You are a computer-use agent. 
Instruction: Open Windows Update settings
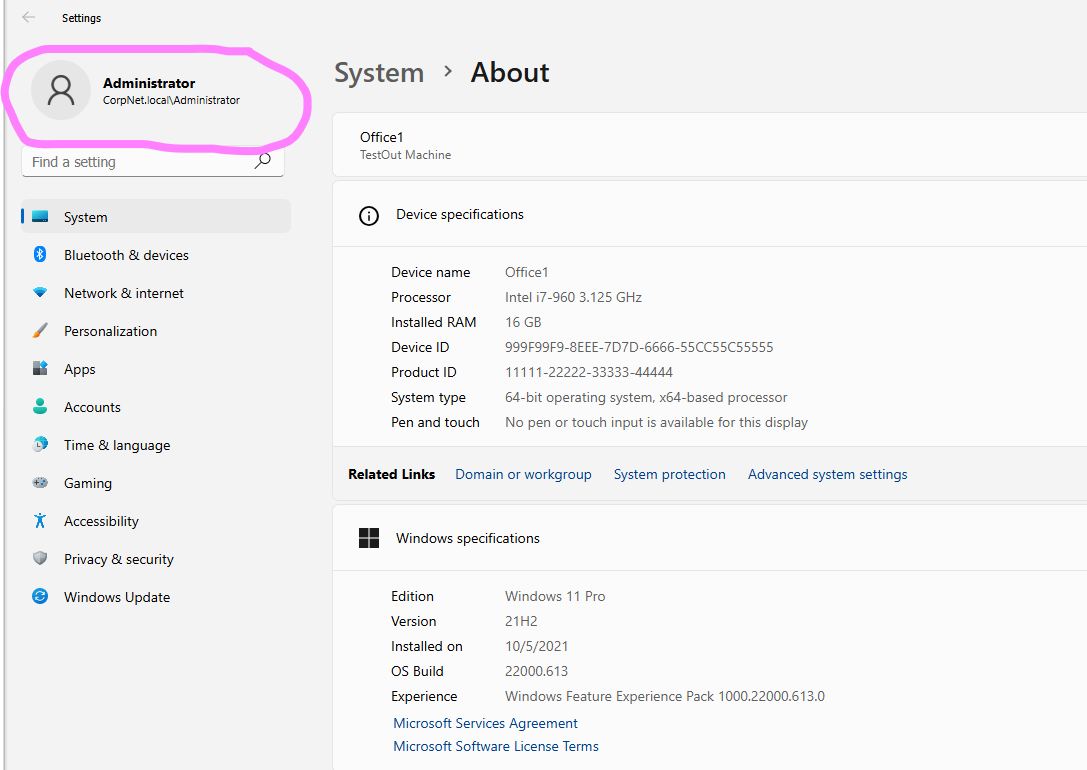(156, 597)
